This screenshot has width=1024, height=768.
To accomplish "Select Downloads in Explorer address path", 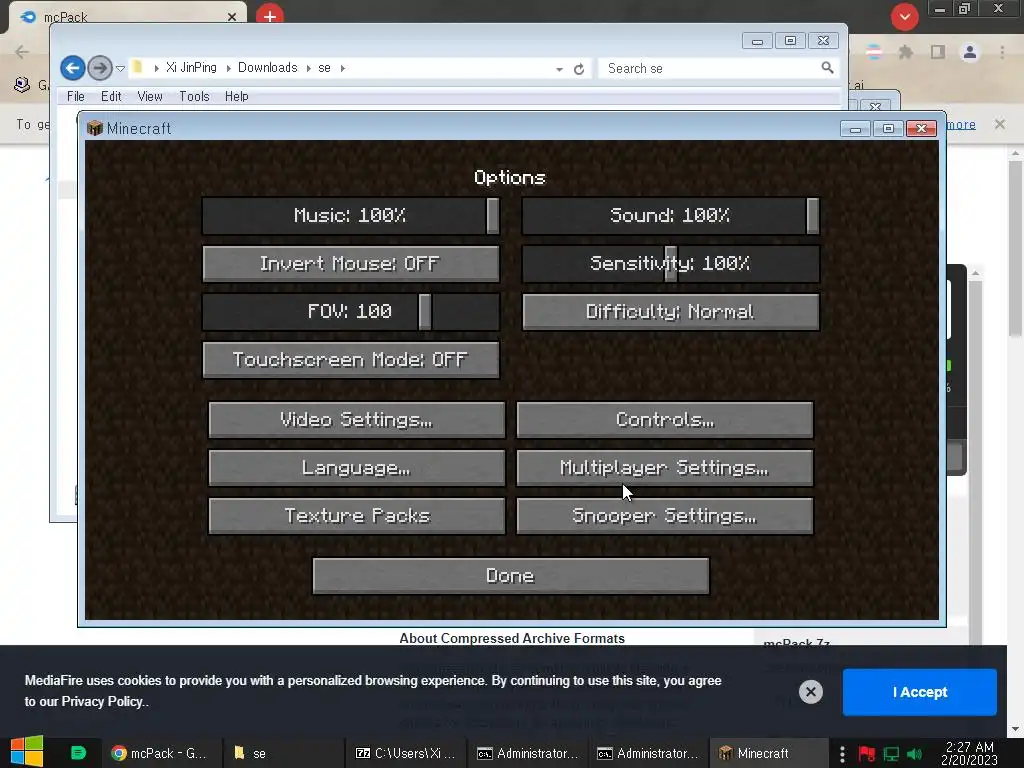I will pos(267,68).
